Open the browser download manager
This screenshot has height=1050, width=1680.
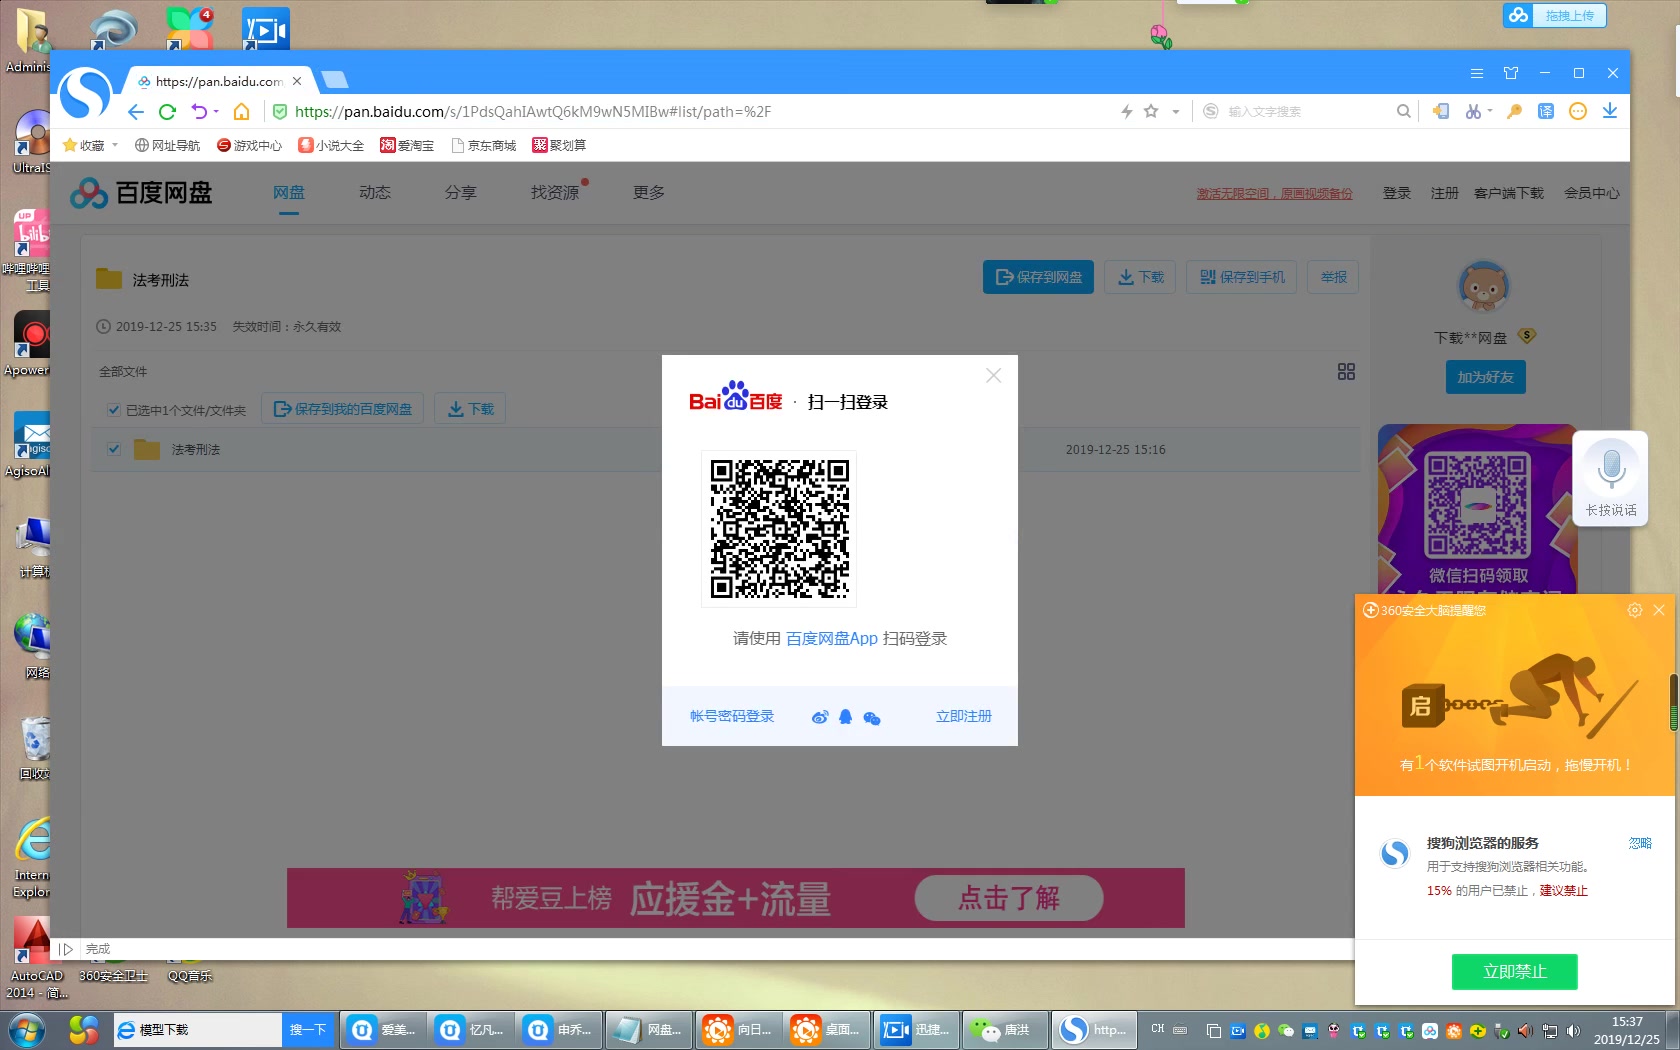[x=1610, y=112]
